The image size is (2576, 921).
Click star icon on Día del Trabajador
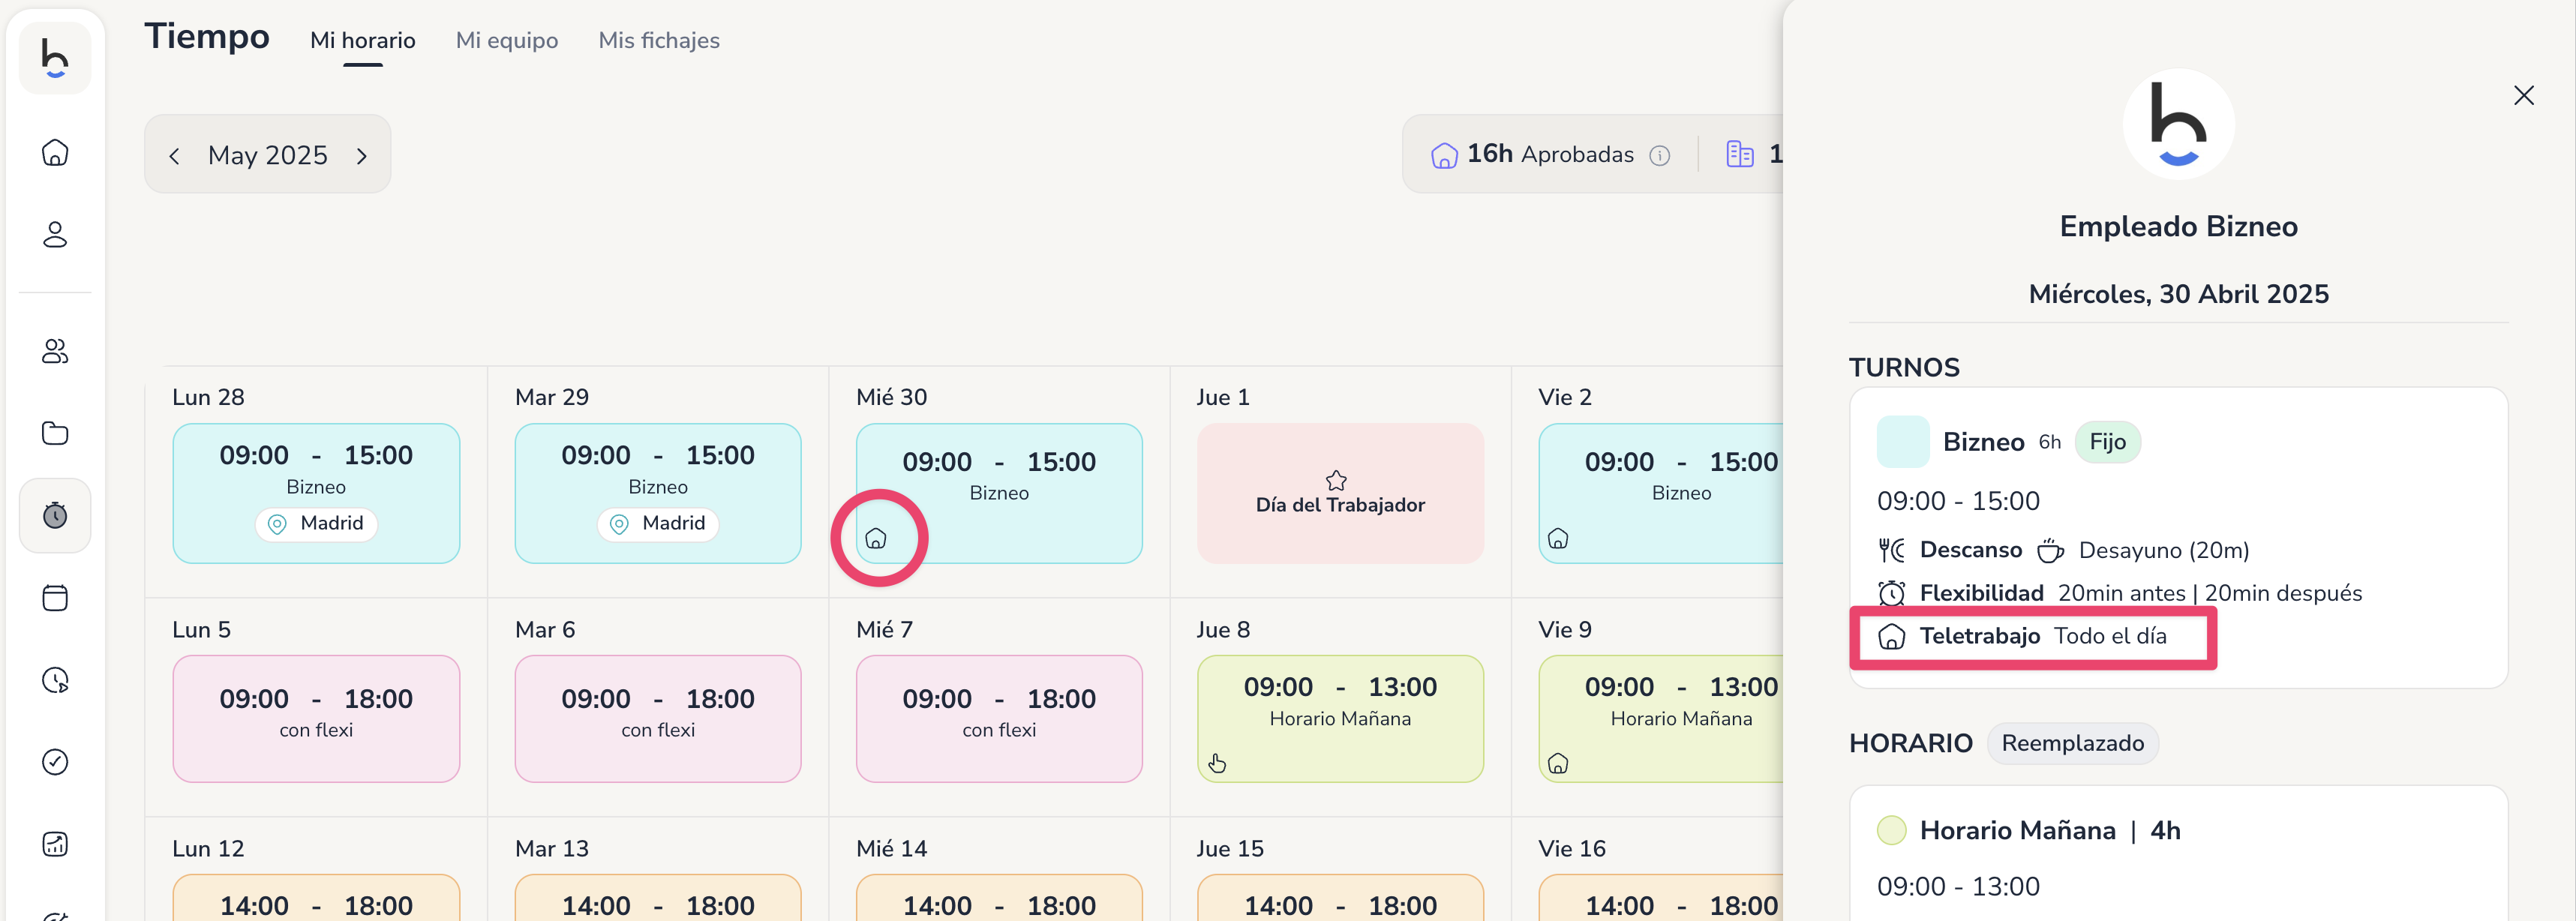tap(1336, 480)
